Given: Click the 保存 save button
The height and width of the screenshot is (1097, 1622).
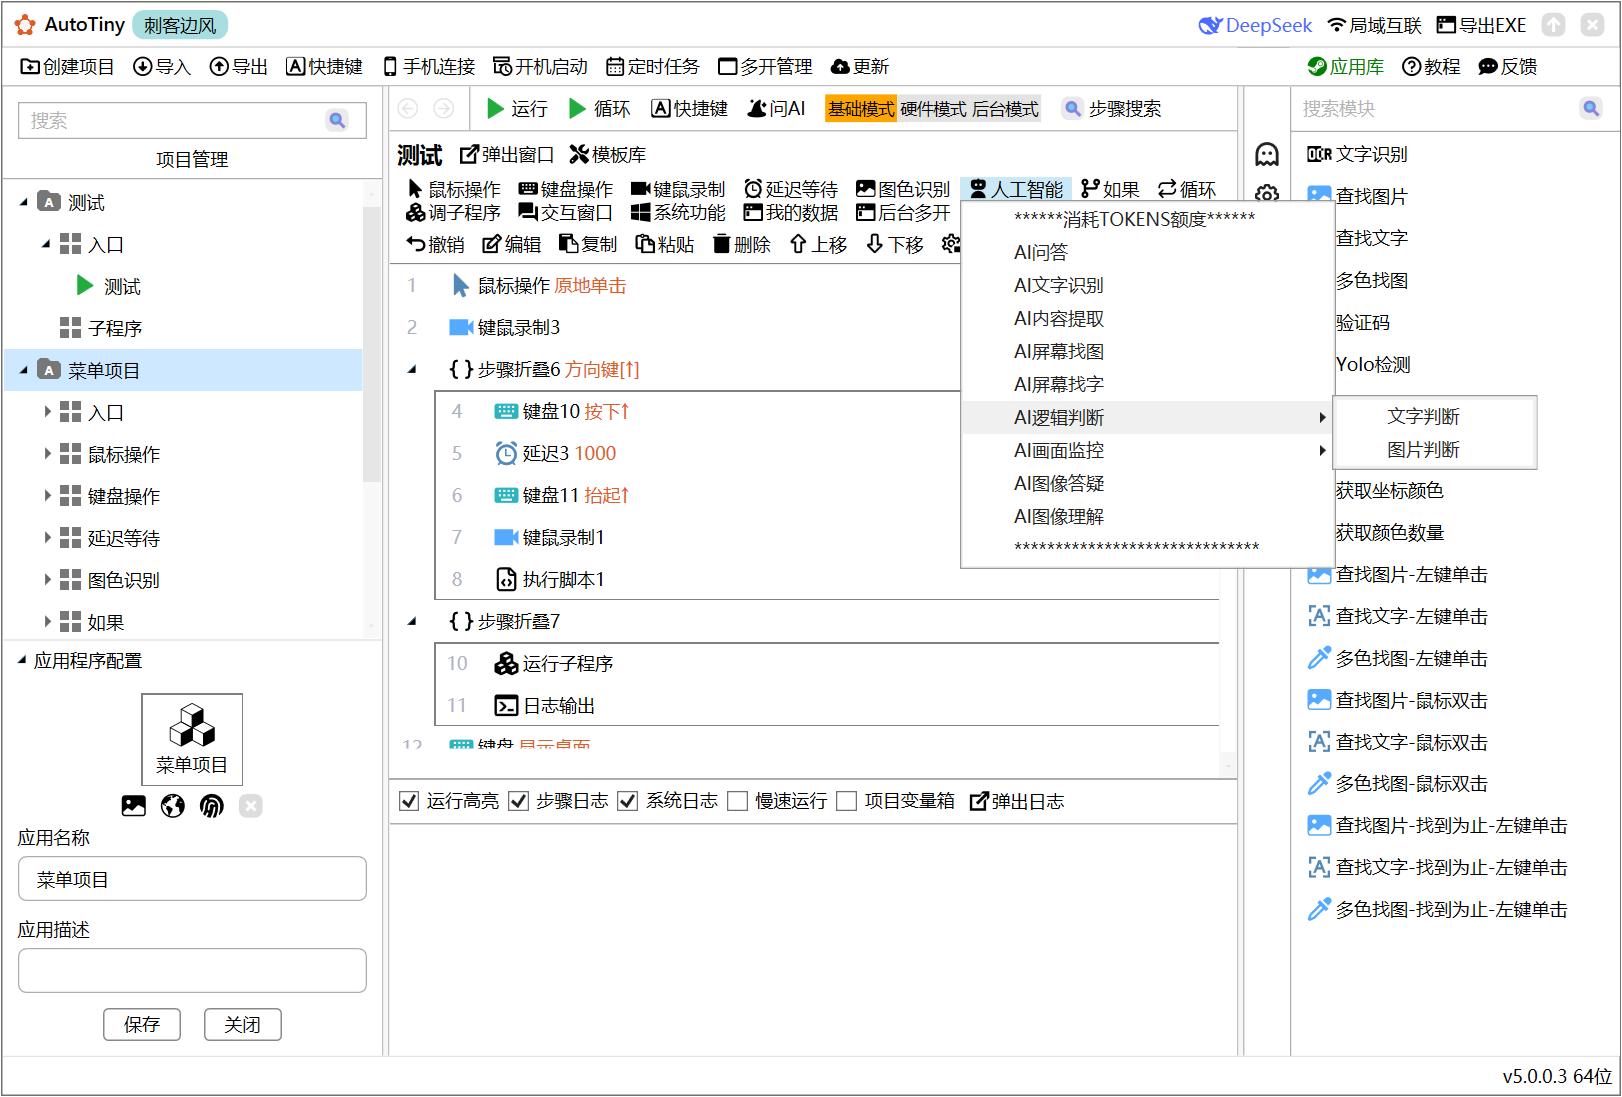Looking at the screenshot, I should point(142,1025).
